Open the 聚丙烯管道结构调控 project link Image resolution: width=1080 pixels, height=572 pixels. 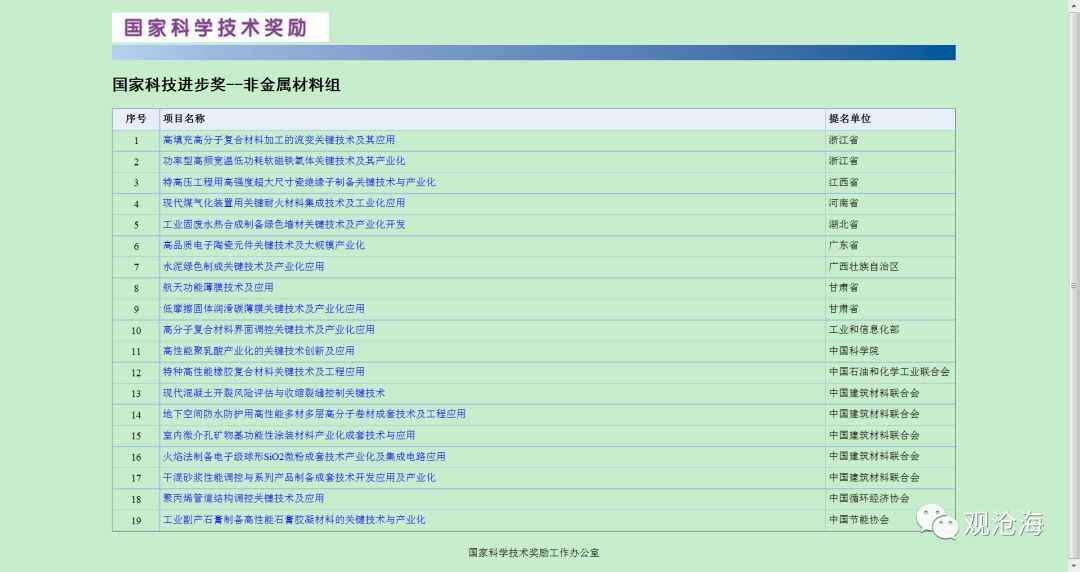tap(243, 498)
